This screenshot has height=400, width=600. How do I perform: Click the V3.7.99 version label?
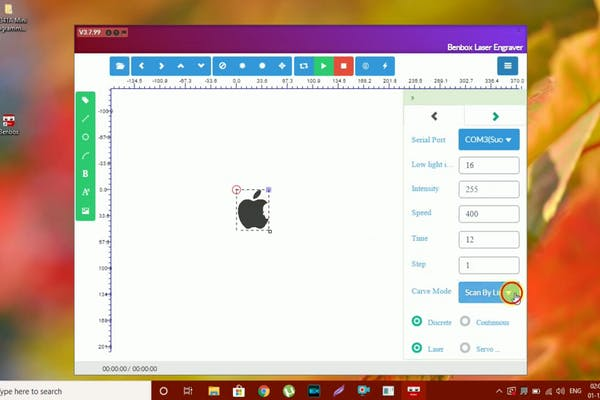click(x=90, y=32)
